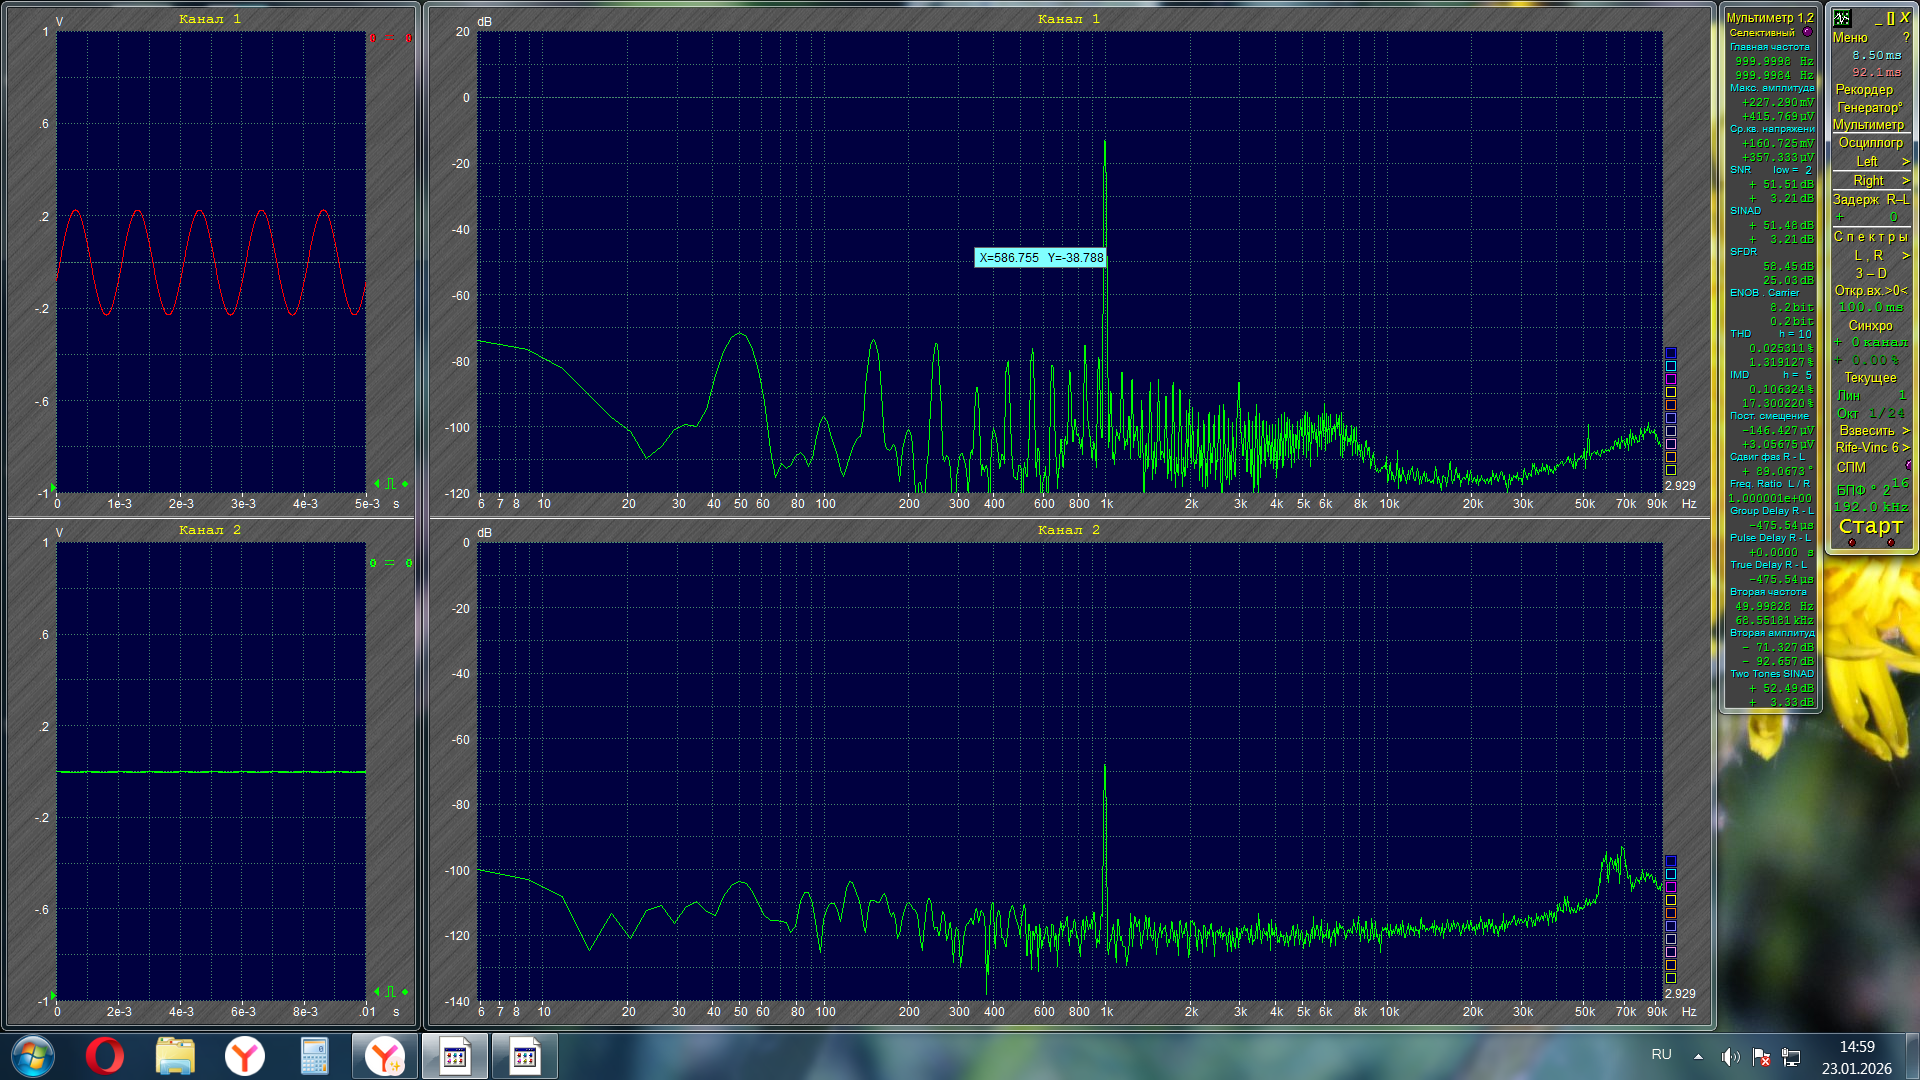Open the Меню menu
Viewport: 1920px width, 1080px height.
point(1849,37)
